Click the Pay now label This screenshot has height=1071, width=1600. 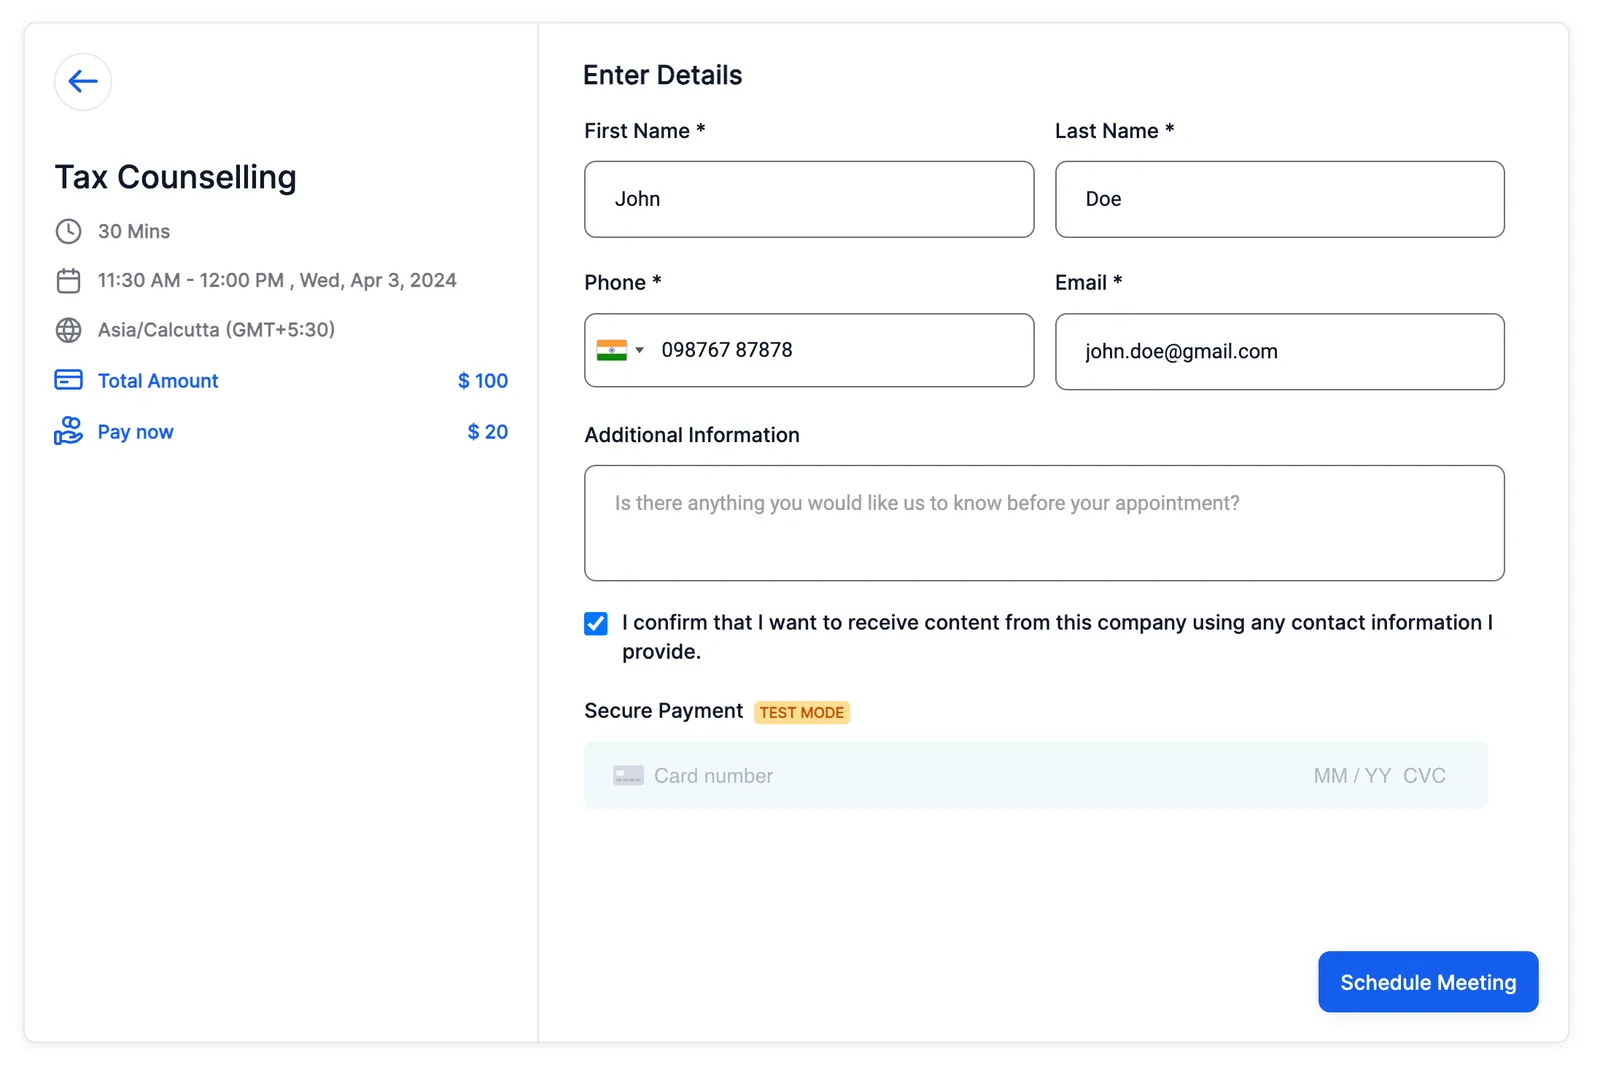point(135,432)
